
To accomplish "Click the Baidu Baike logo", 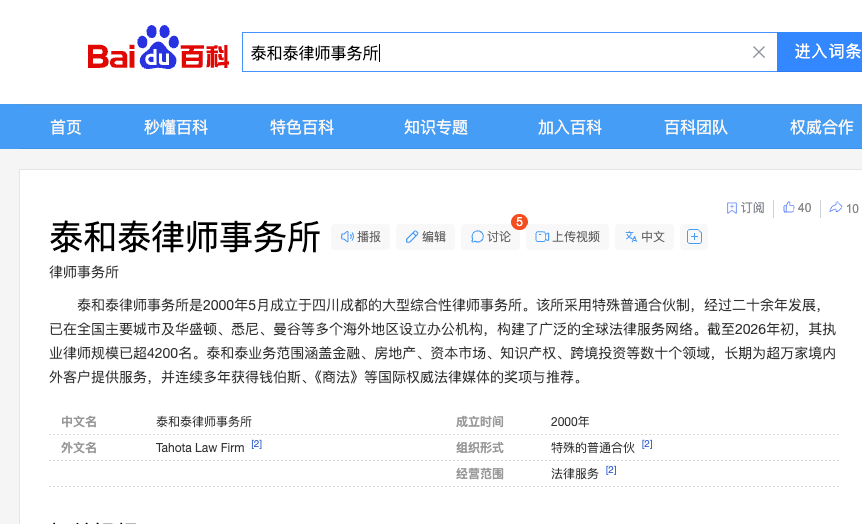I will click(158, 48).
